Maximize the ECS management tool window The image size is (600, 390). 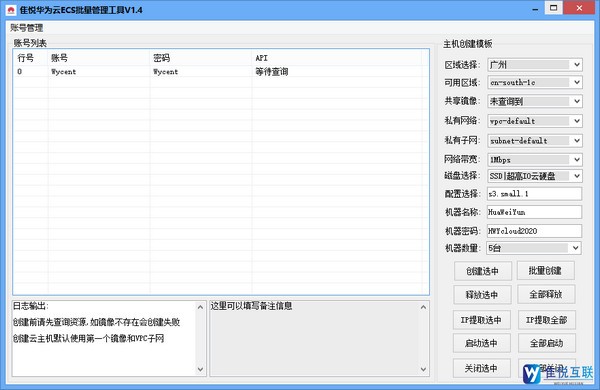tap(554, 8)
